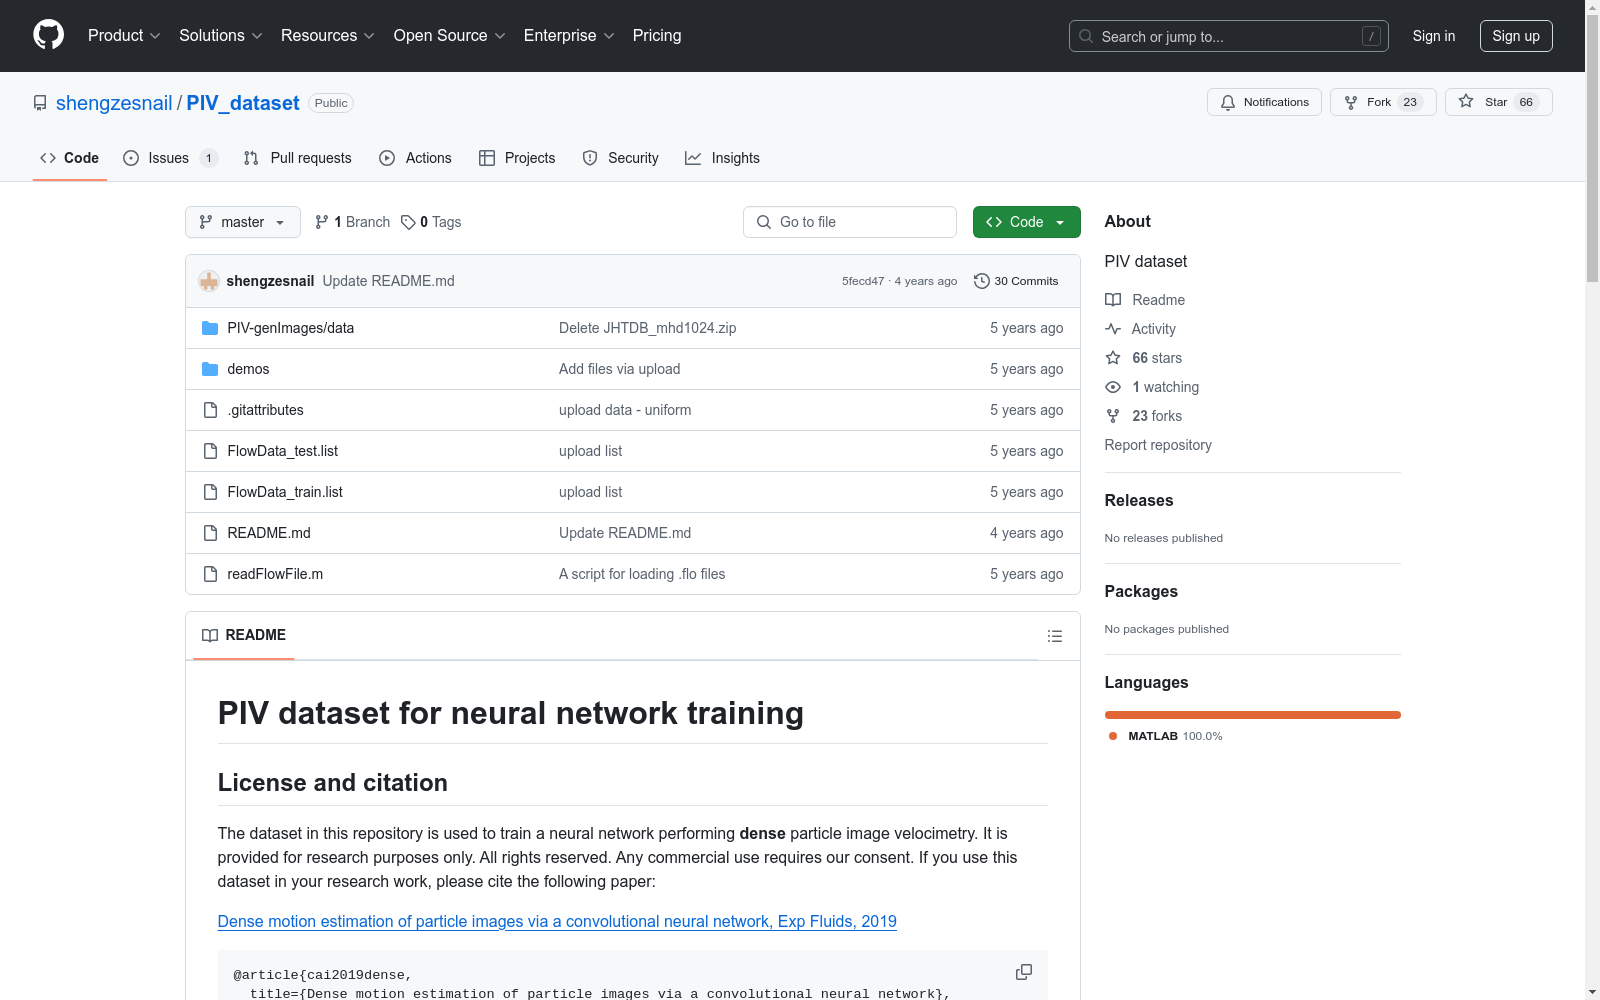Click the file icon for .gitattributes
The width and height of the screenshot is (1600, 1000).
pyautogui.click(x=210, y=410)
